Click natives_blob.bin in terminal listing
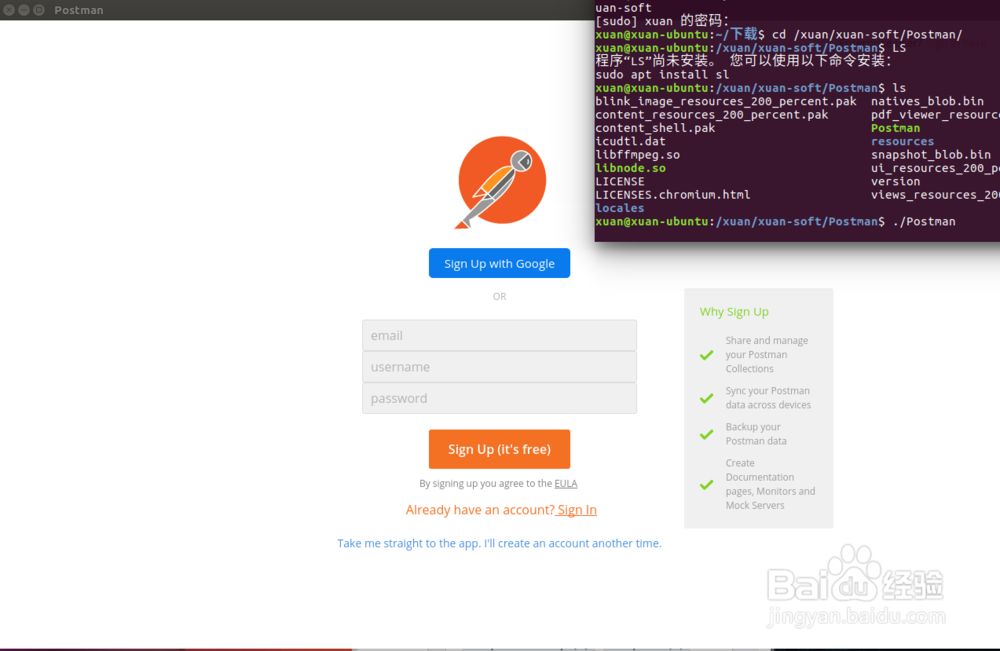The width and height of the screenshot is (1000, 651). click(927, 101)
